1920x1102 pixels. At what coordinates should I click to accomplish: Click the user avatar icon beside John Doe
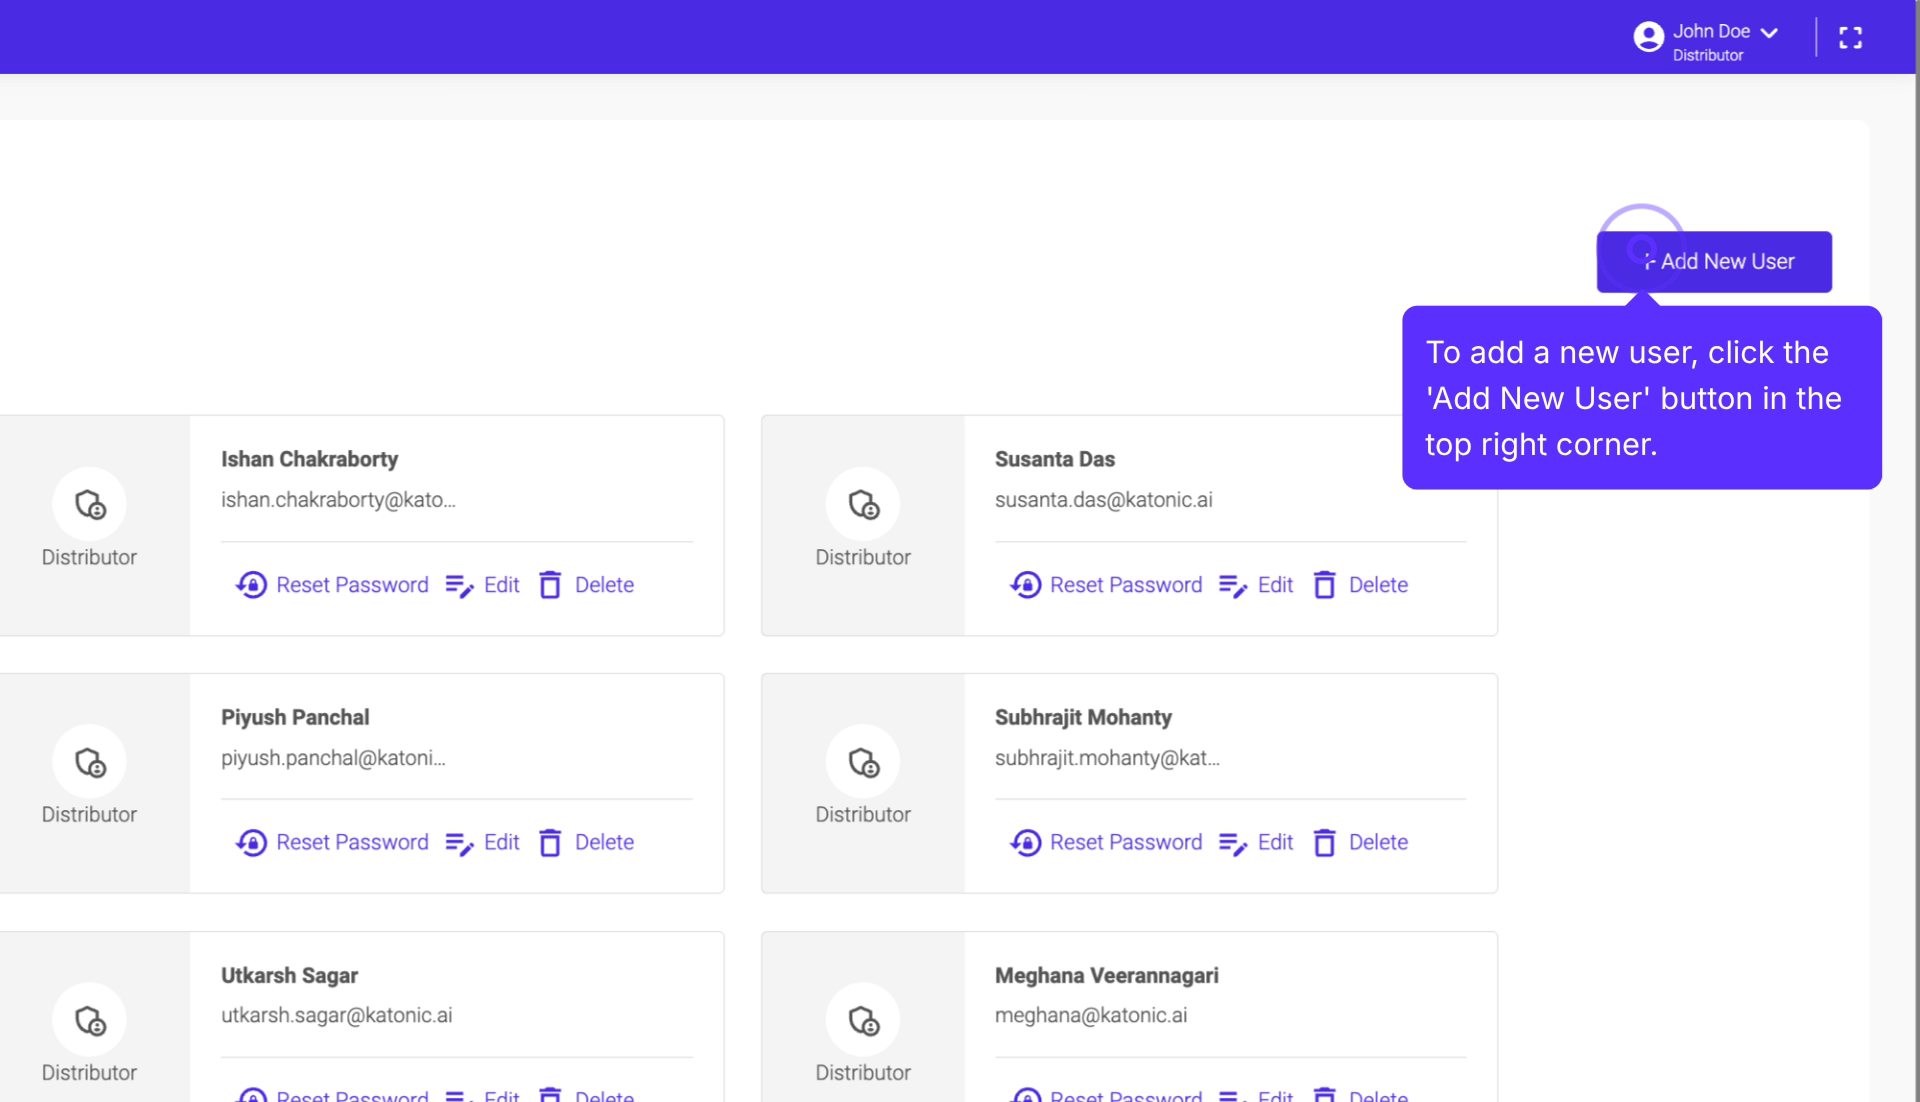point(1648,36)
